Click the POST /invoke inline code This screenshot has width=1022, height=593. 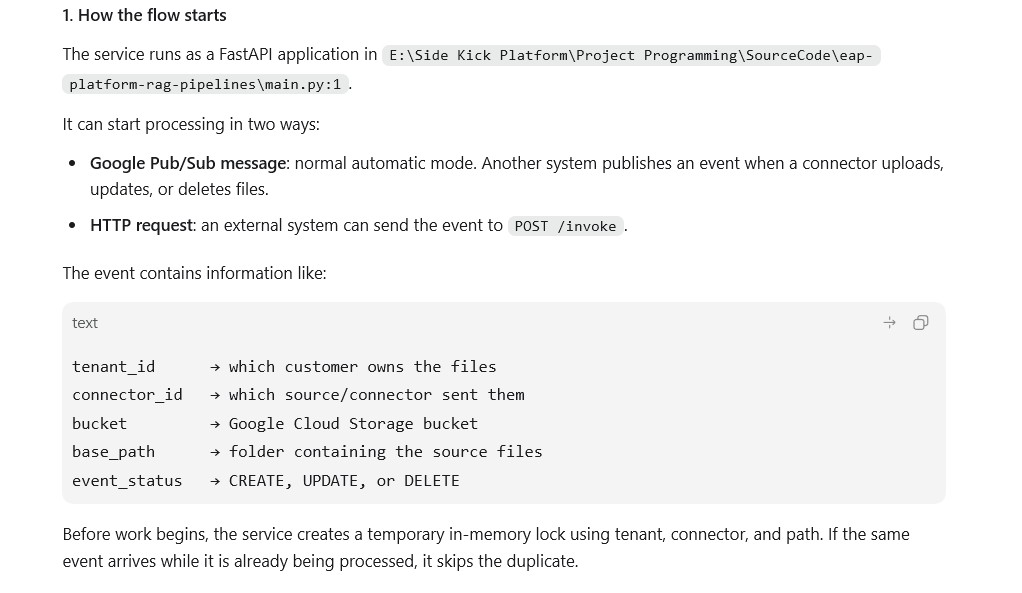point(565,226)
